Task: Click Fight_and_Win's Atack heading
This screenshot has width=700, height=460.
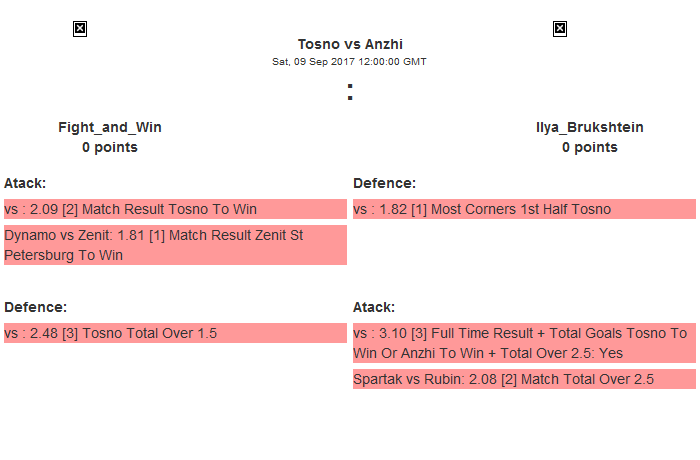Action: pyautogui.click(x=25, y=183)
